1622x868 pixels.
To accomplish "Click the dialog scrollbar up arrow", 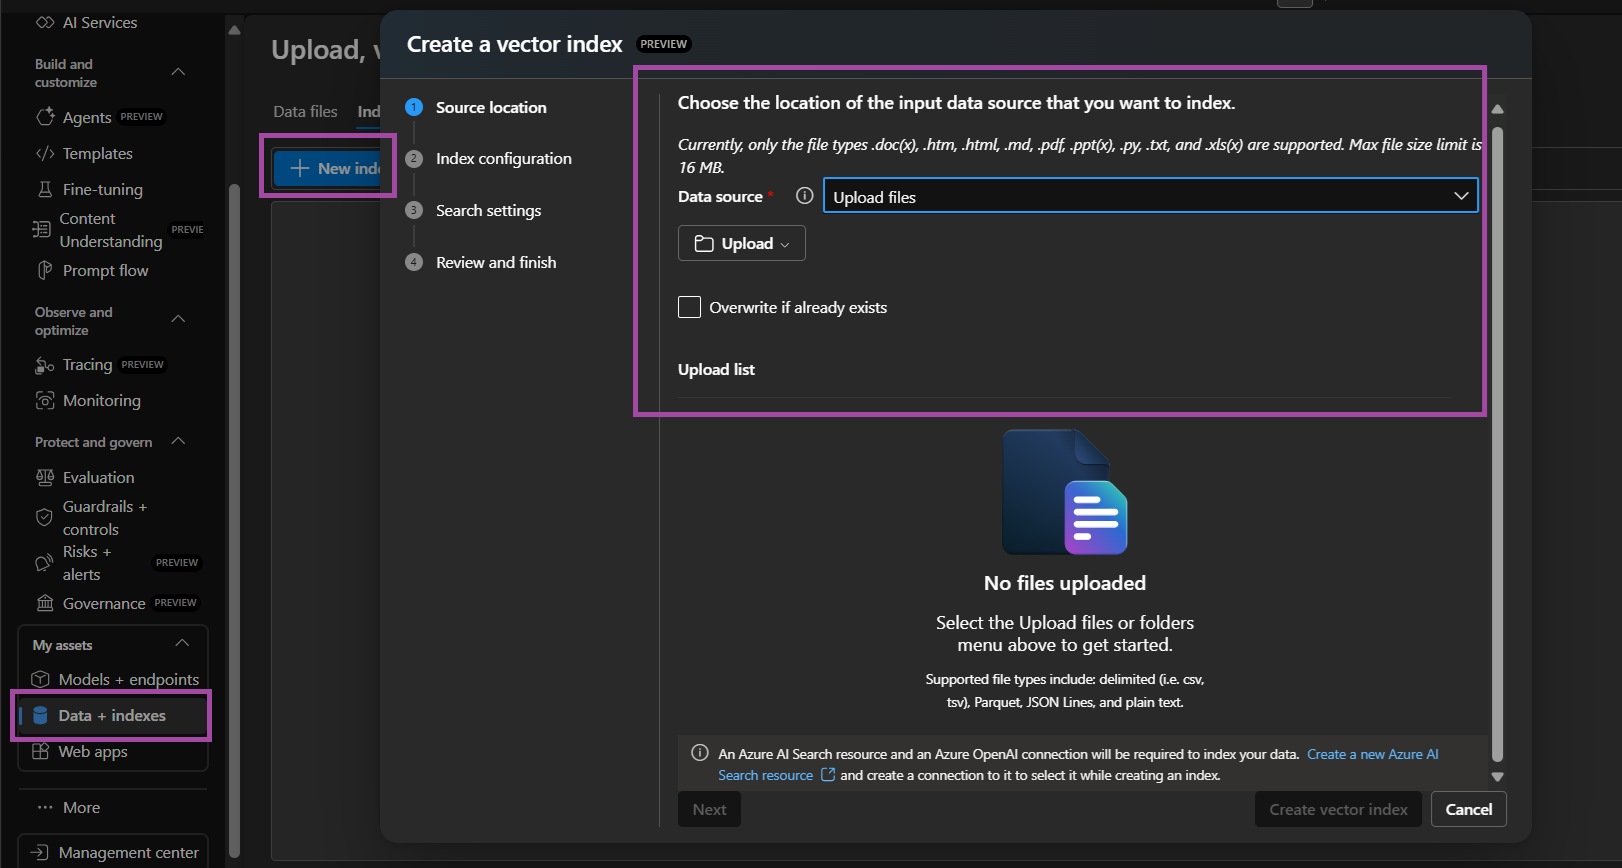I will [1497, 109].
